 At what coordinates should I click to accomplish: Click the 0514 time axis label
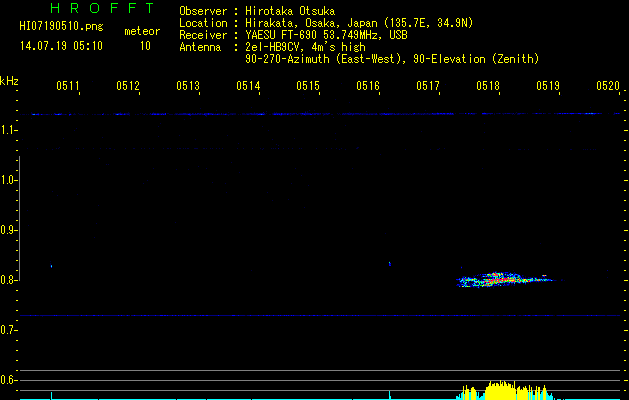pos(248,85)
